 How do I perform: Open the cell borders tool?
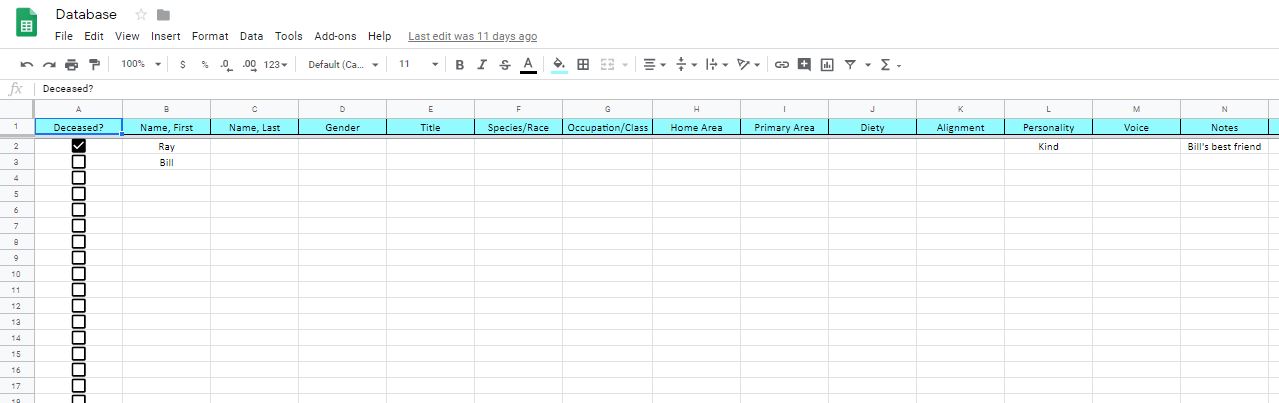tap(583, 64)
